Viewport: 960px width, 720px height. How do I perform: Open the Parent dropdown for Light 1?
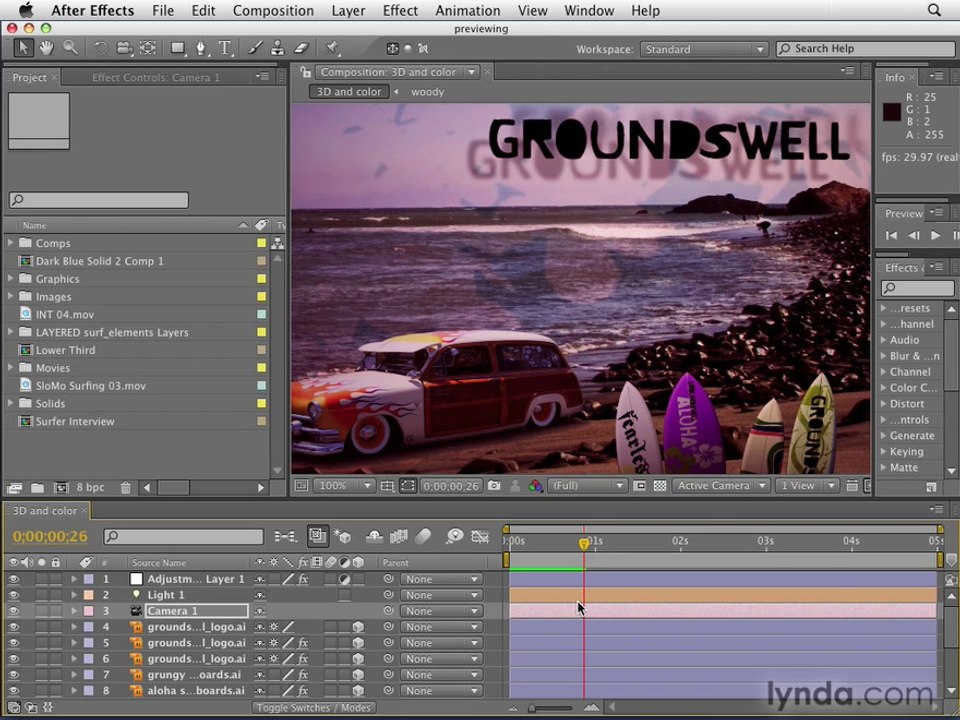(x=440, y=595)
